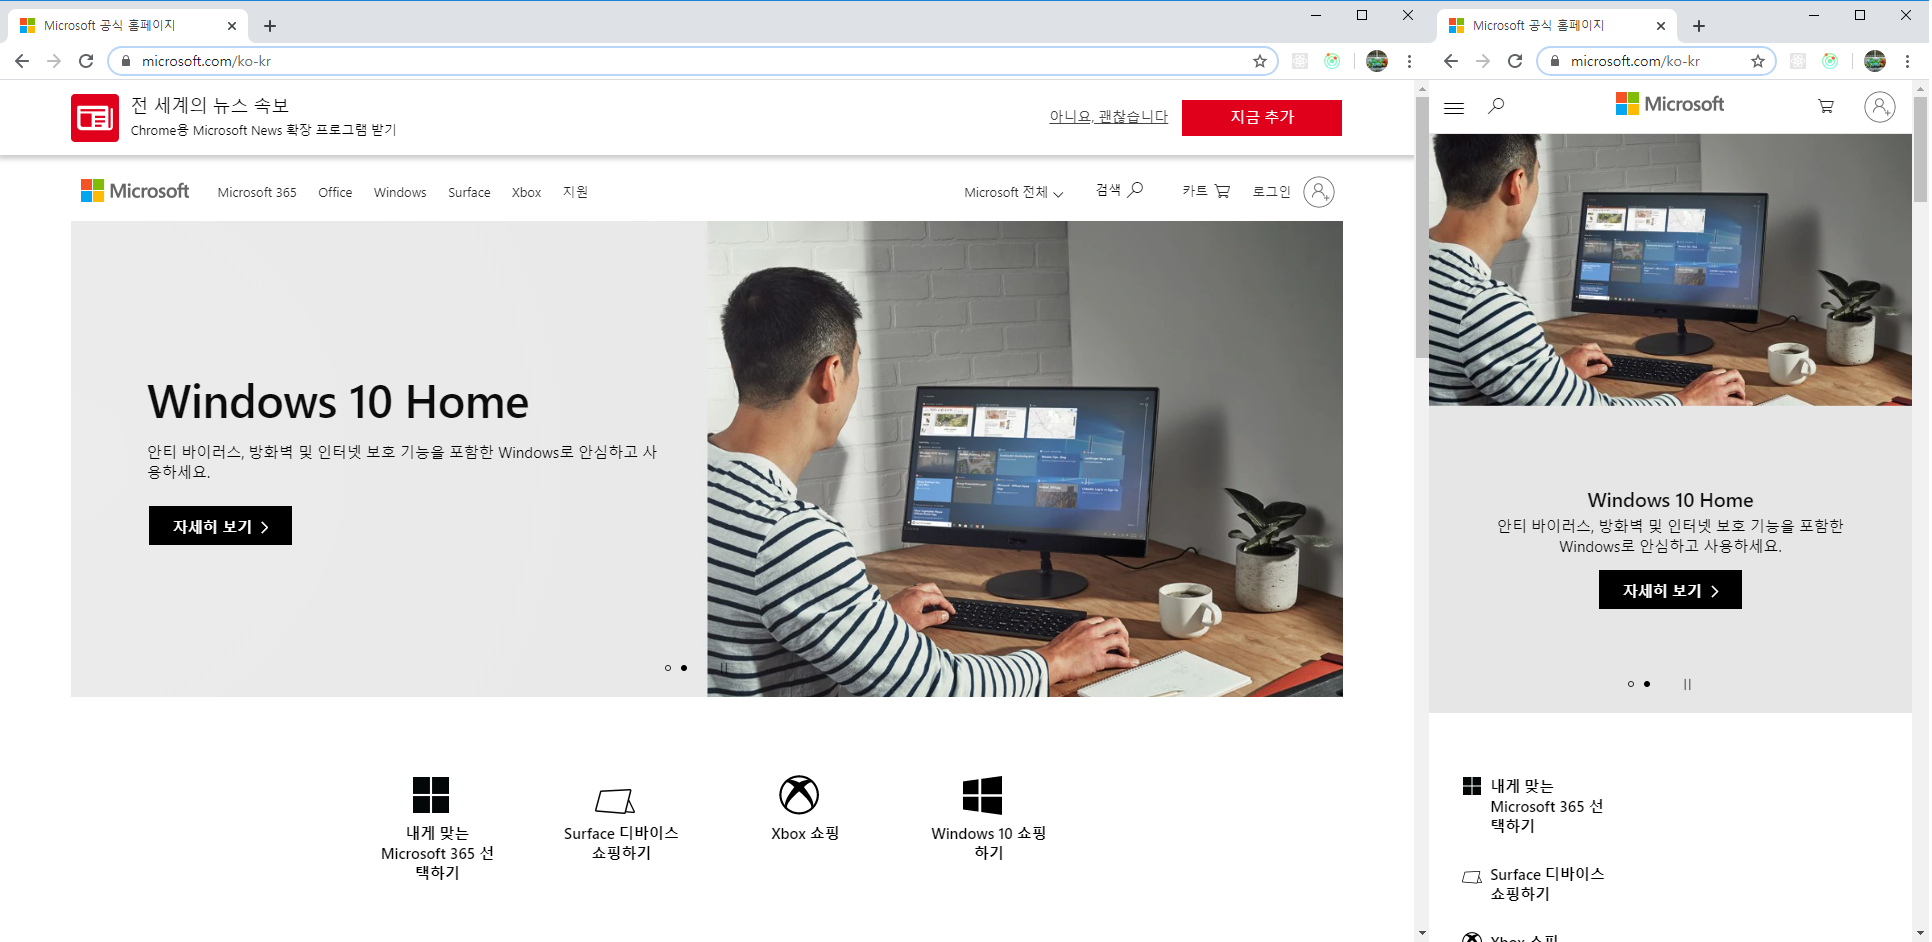Click 자세히 보기 button in left window
The height and width of the screenshot is (942, 1932).
point(220,526)
